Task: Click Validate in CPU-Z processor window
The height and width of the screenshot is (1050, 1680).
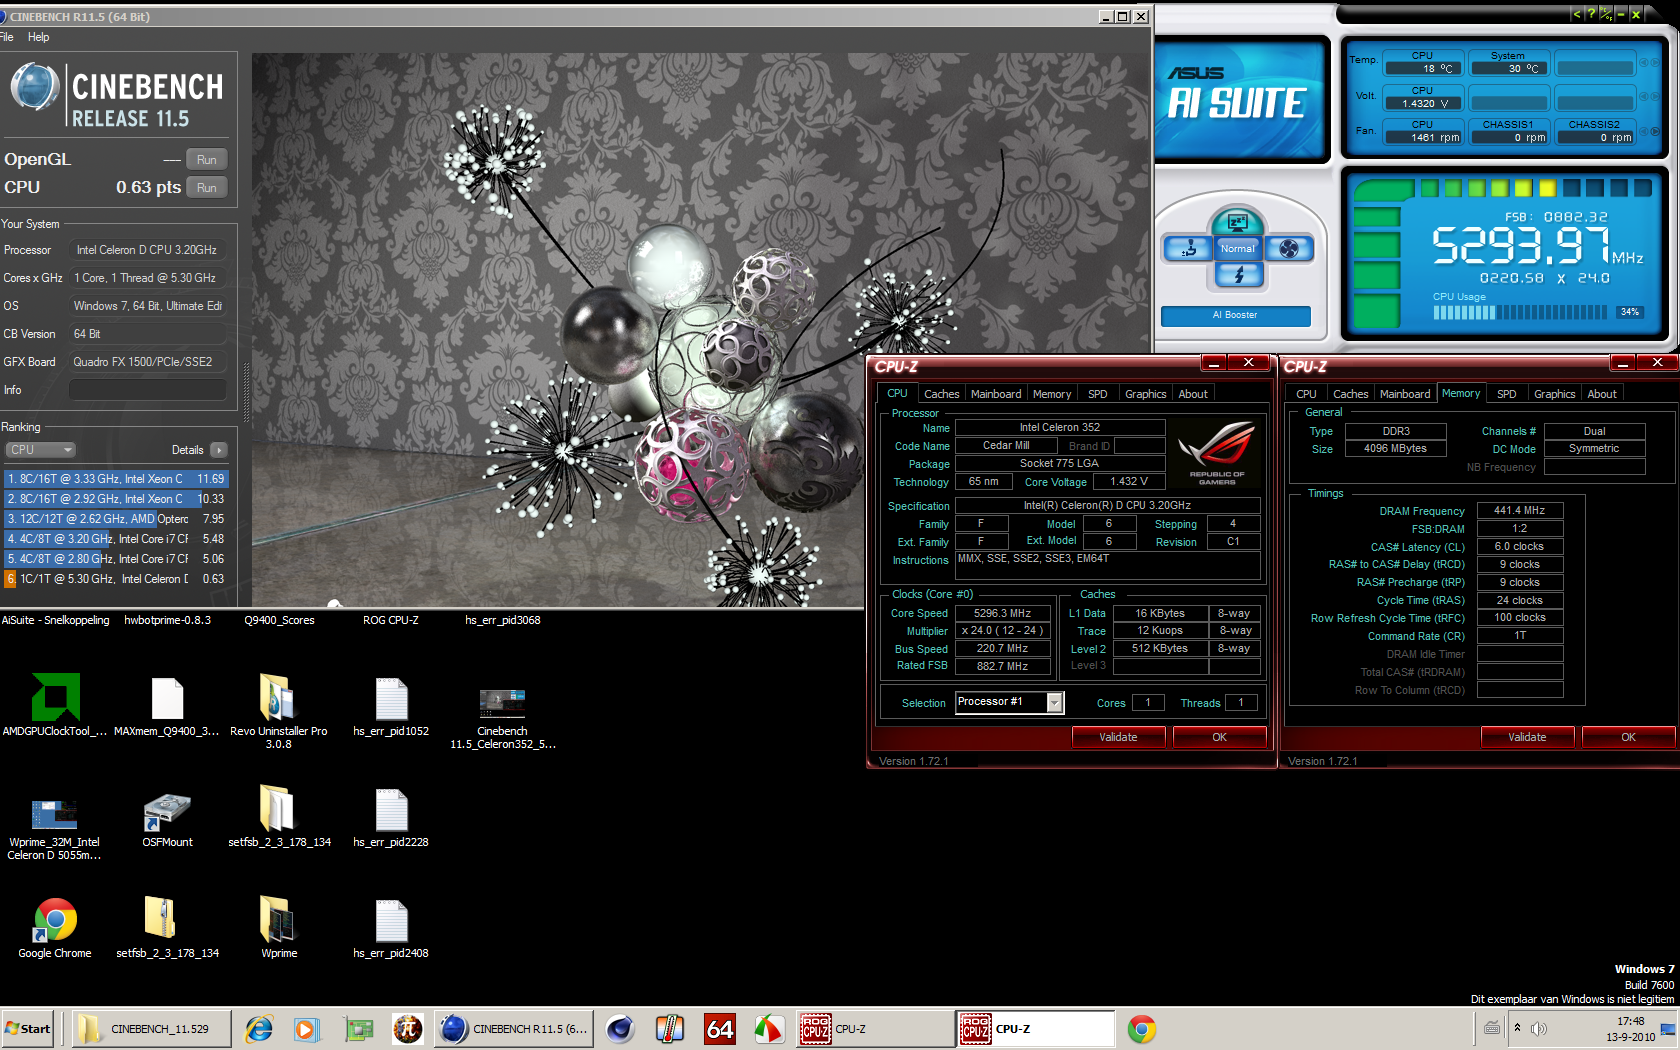Action: point(1118,737)
